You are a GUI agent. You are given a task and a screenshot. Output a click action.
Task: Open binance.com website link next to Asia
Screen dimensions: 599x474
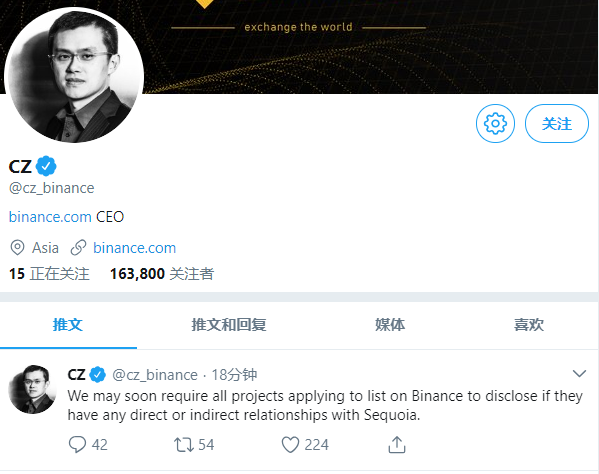[134, 248]
